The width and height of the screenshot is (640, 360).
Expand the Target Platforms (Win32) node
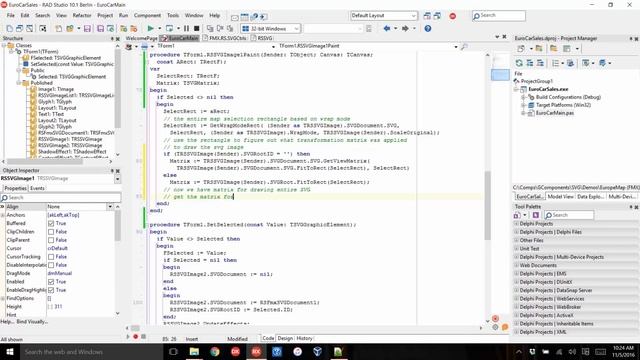coord(523,105)
